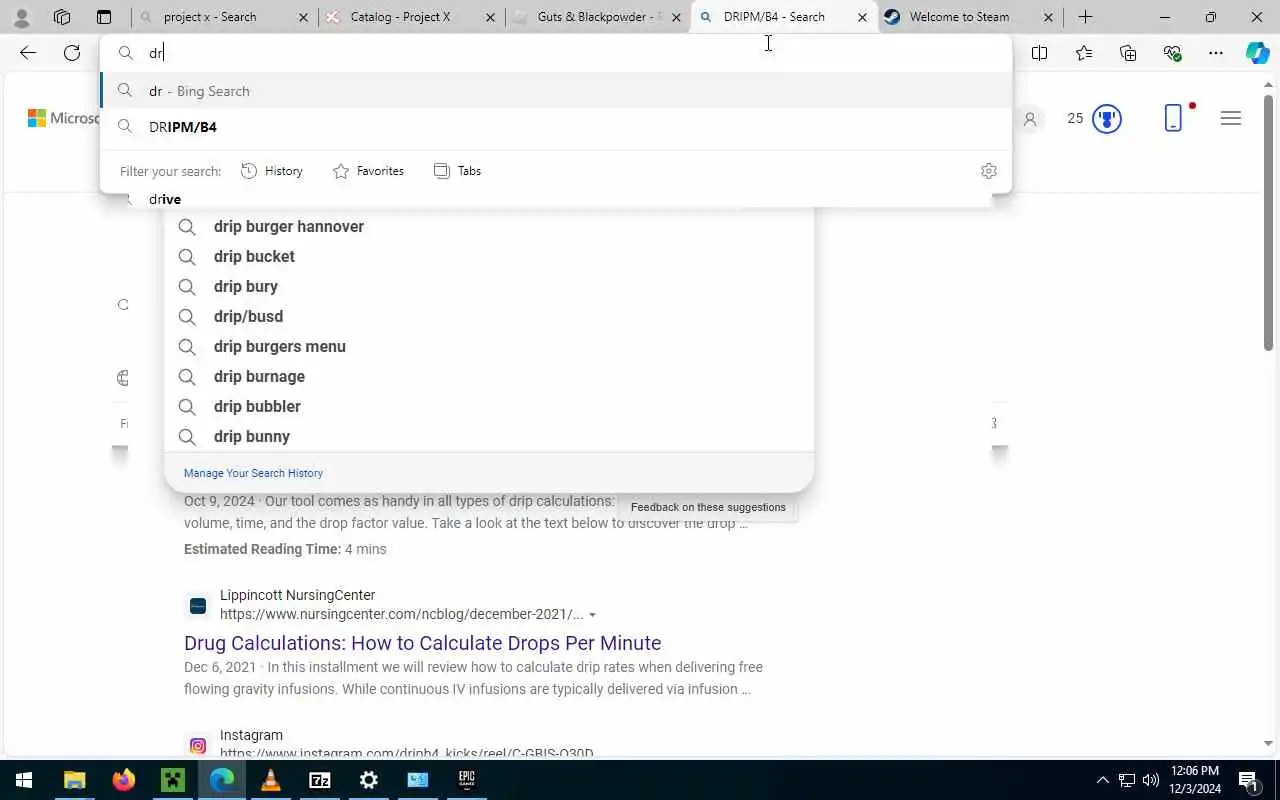Close the 'Guts & Blackpowder' tab

(676, 17)
